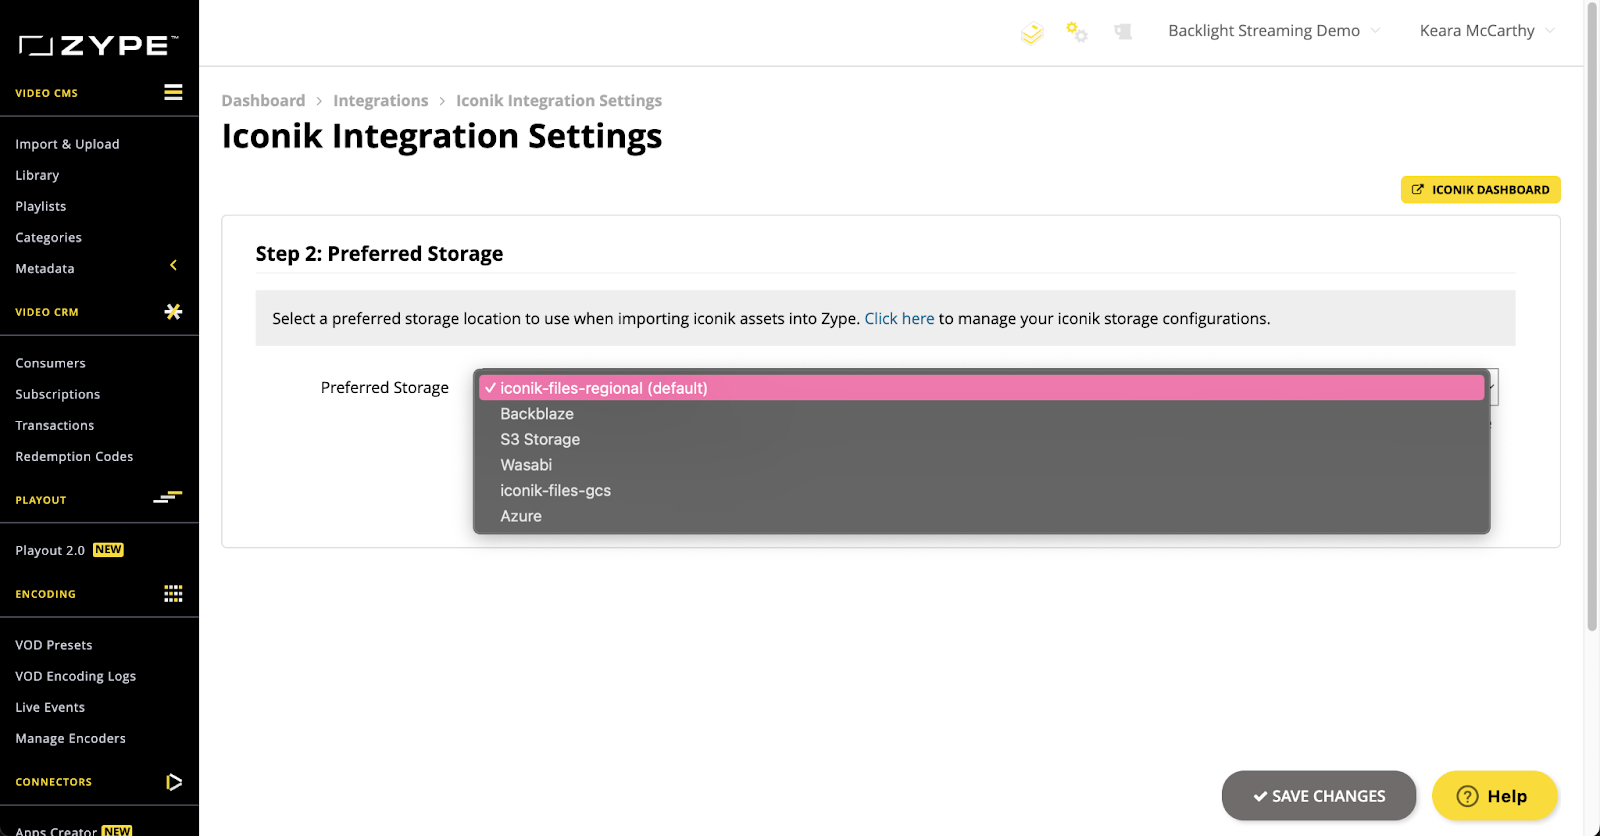Open Live Events in sidebar
This screenshot has height=836, width=1600.
pos(50,707)
